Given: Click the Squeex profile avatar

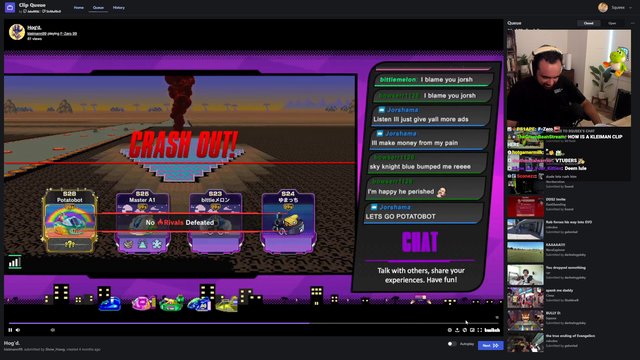Looking at the screenshot, I should click(603, 7).
